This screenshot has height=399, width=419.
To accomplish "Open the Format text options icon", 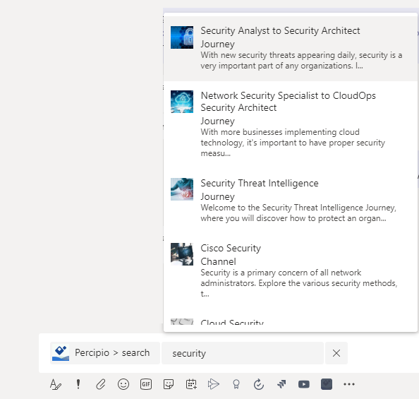I will tap(56, 384).
